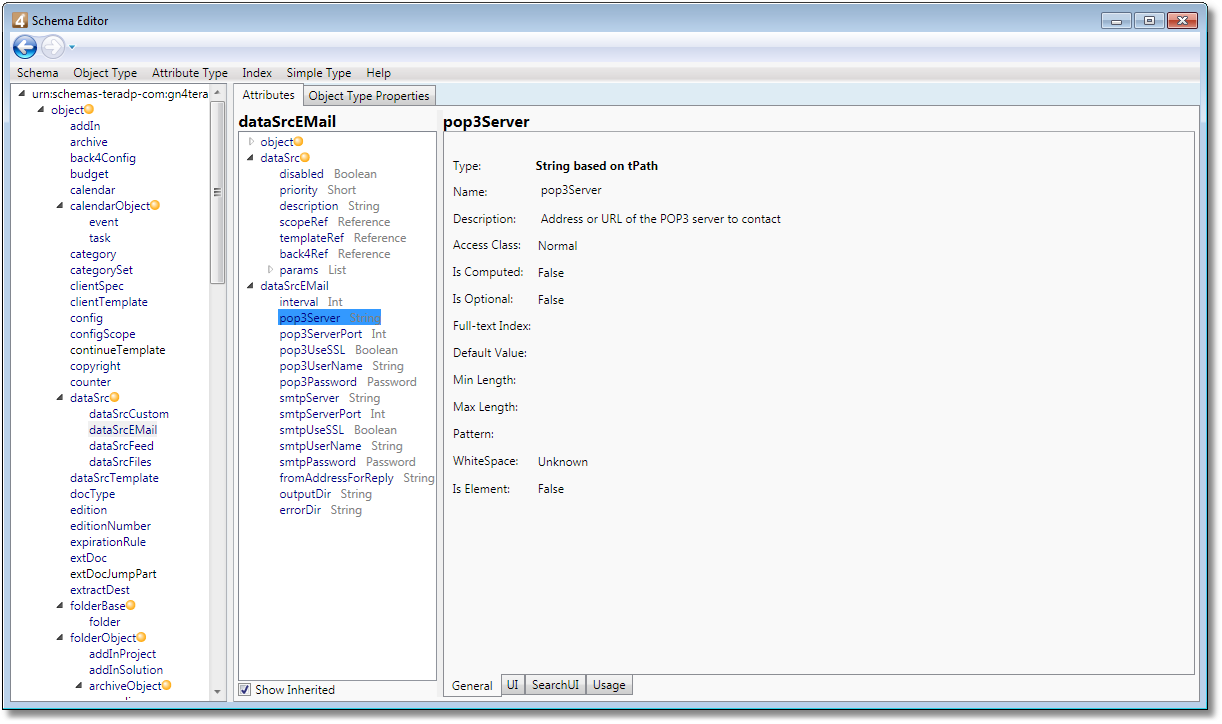Switch to the SearchUI tab
The width and height of the screenshot is (1222, 724).
[x=555, y=685]
